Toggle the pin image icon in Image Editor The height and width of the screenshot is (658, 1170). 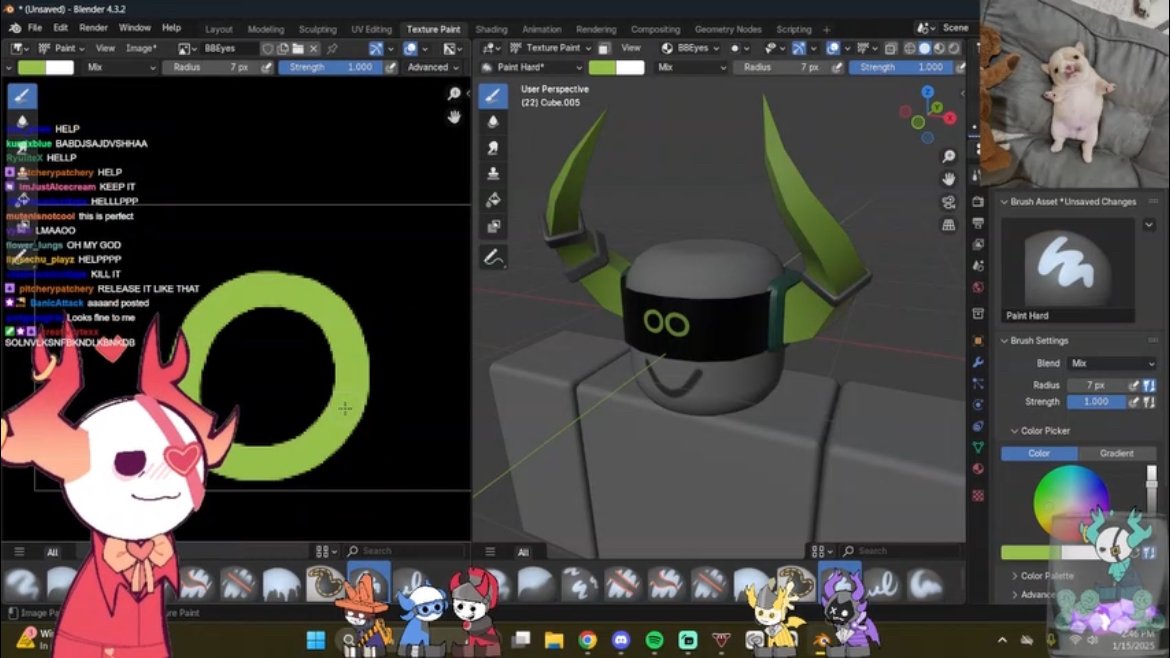tap(332, 48)
